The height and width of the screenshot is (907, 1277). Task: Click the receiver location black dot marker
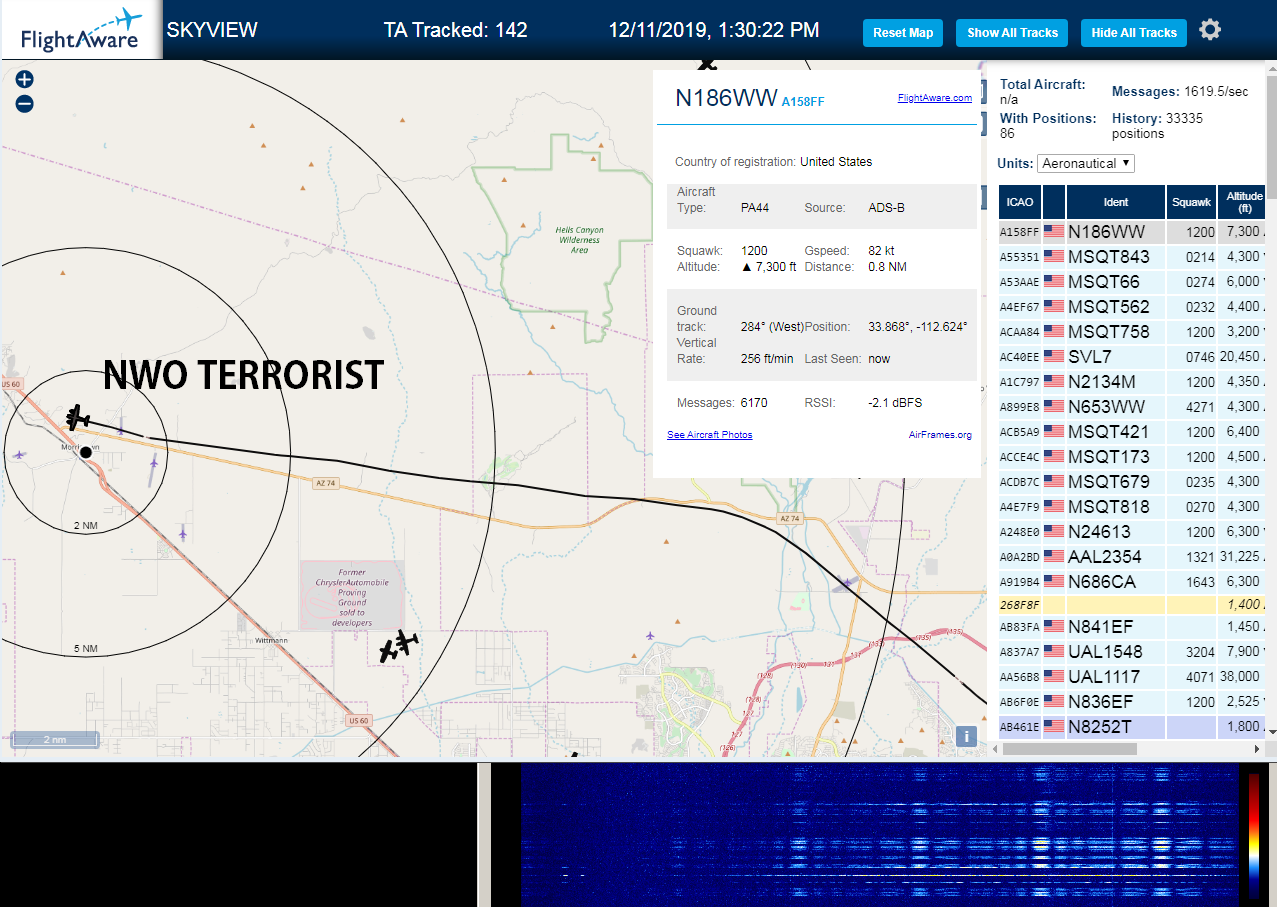coord(86,452)
